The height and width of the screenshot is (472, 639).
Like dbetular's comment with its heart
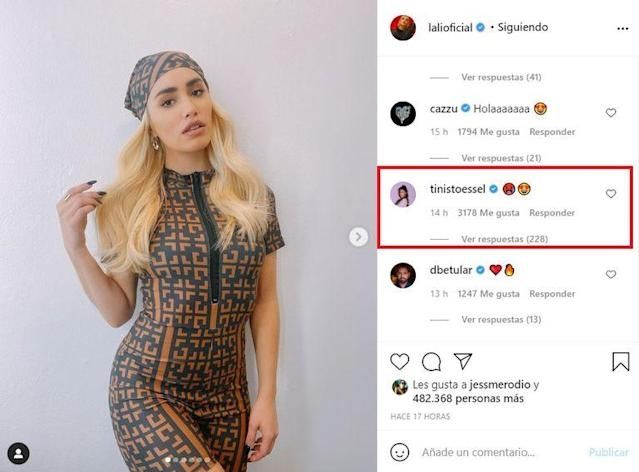pos(610,274)
